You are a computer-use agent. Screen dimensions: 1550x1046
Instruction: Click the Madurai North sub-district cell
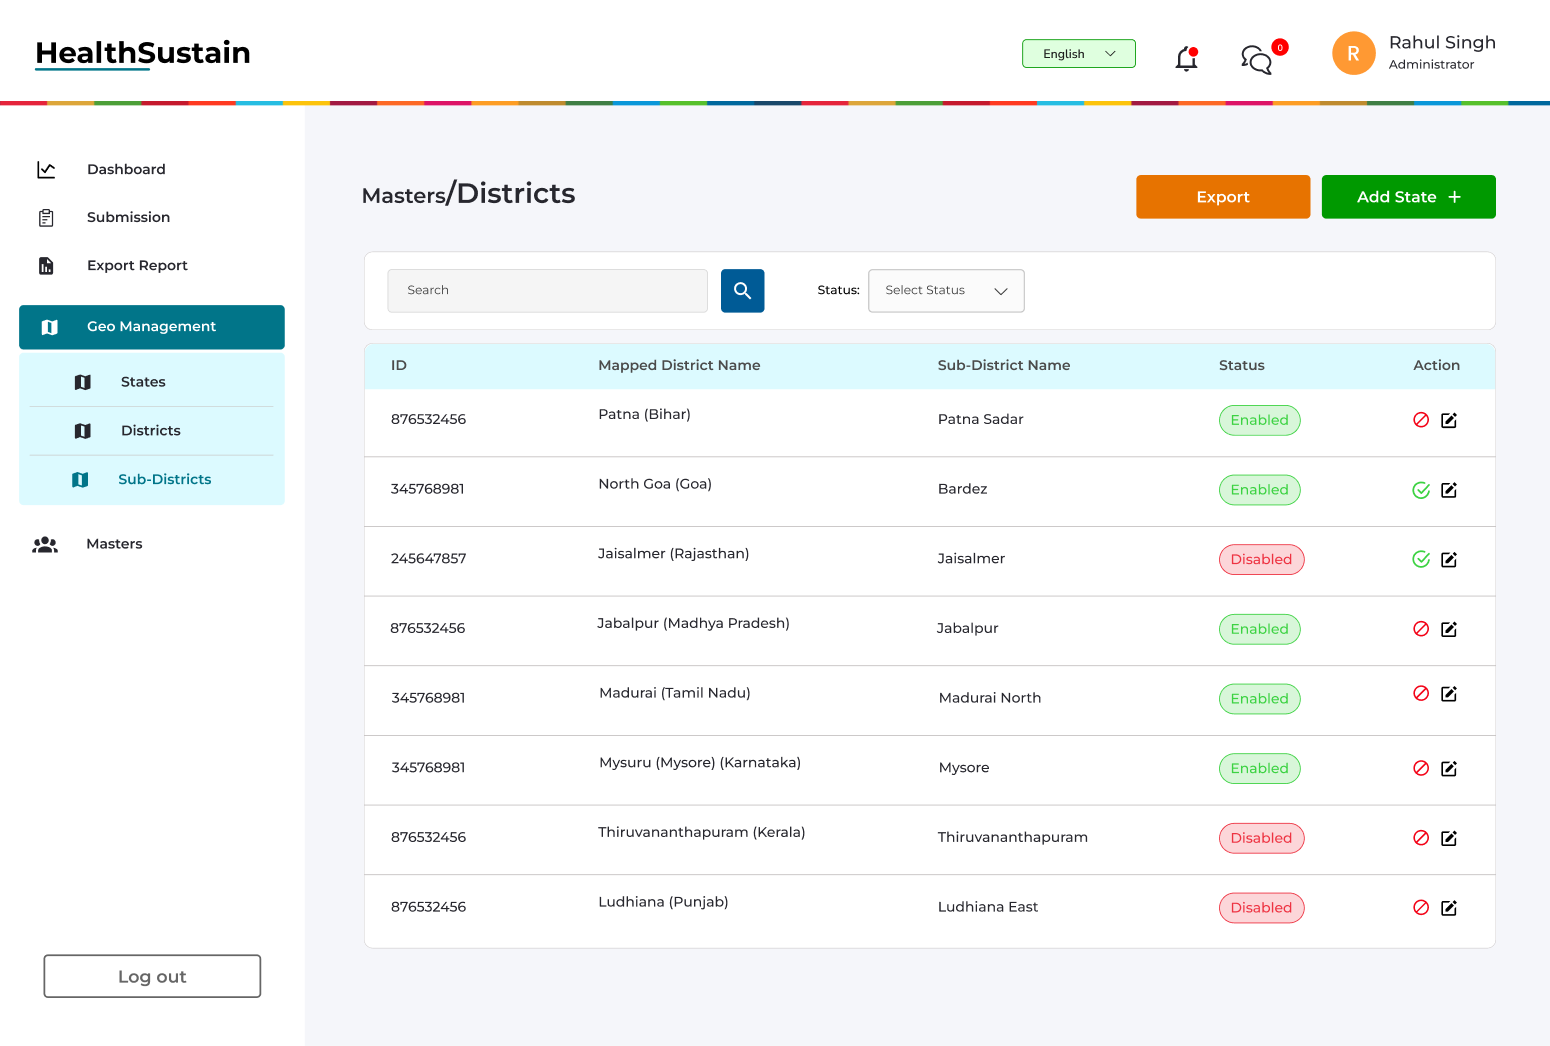tap(990, 698)
